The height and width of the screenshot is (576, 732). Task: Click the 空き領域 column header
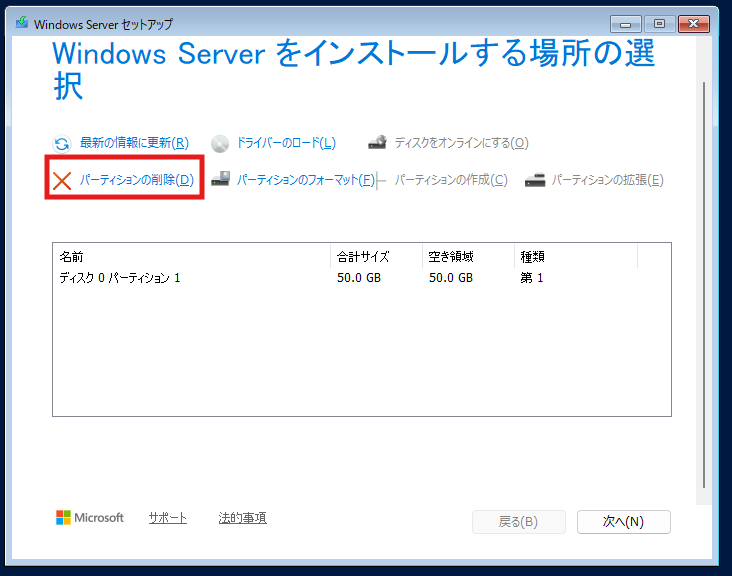468,256
